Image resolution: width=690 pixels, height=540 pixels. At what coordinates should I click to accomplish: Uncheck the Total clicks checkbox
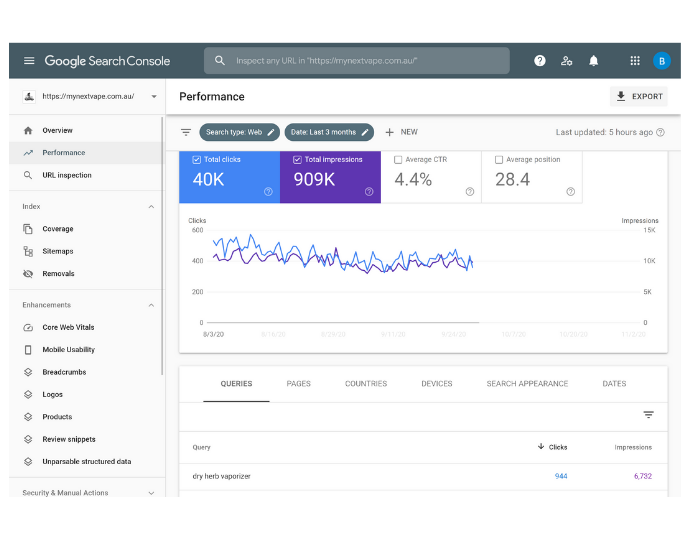point(197,160)
